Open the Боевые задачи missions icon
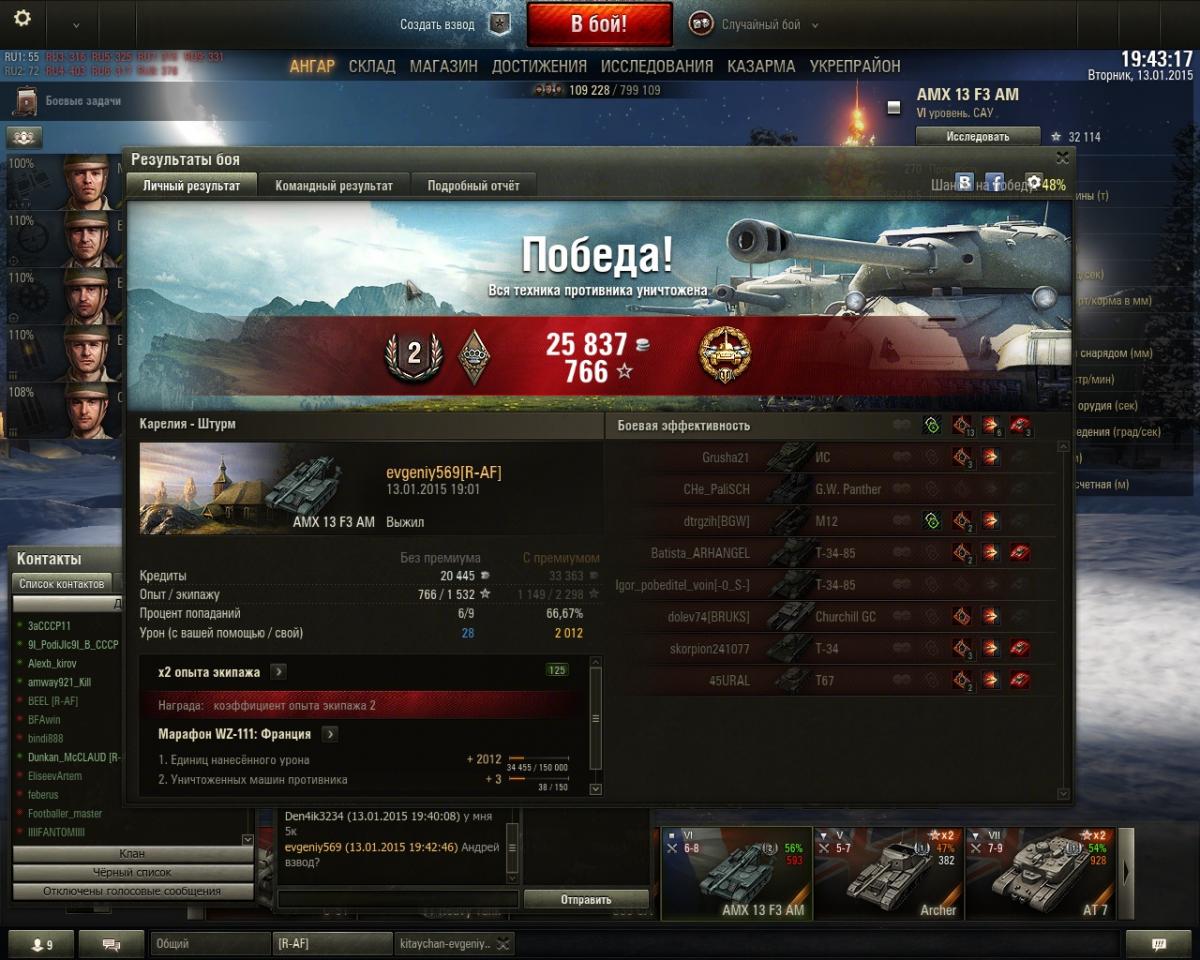 [x=26, y=101]
